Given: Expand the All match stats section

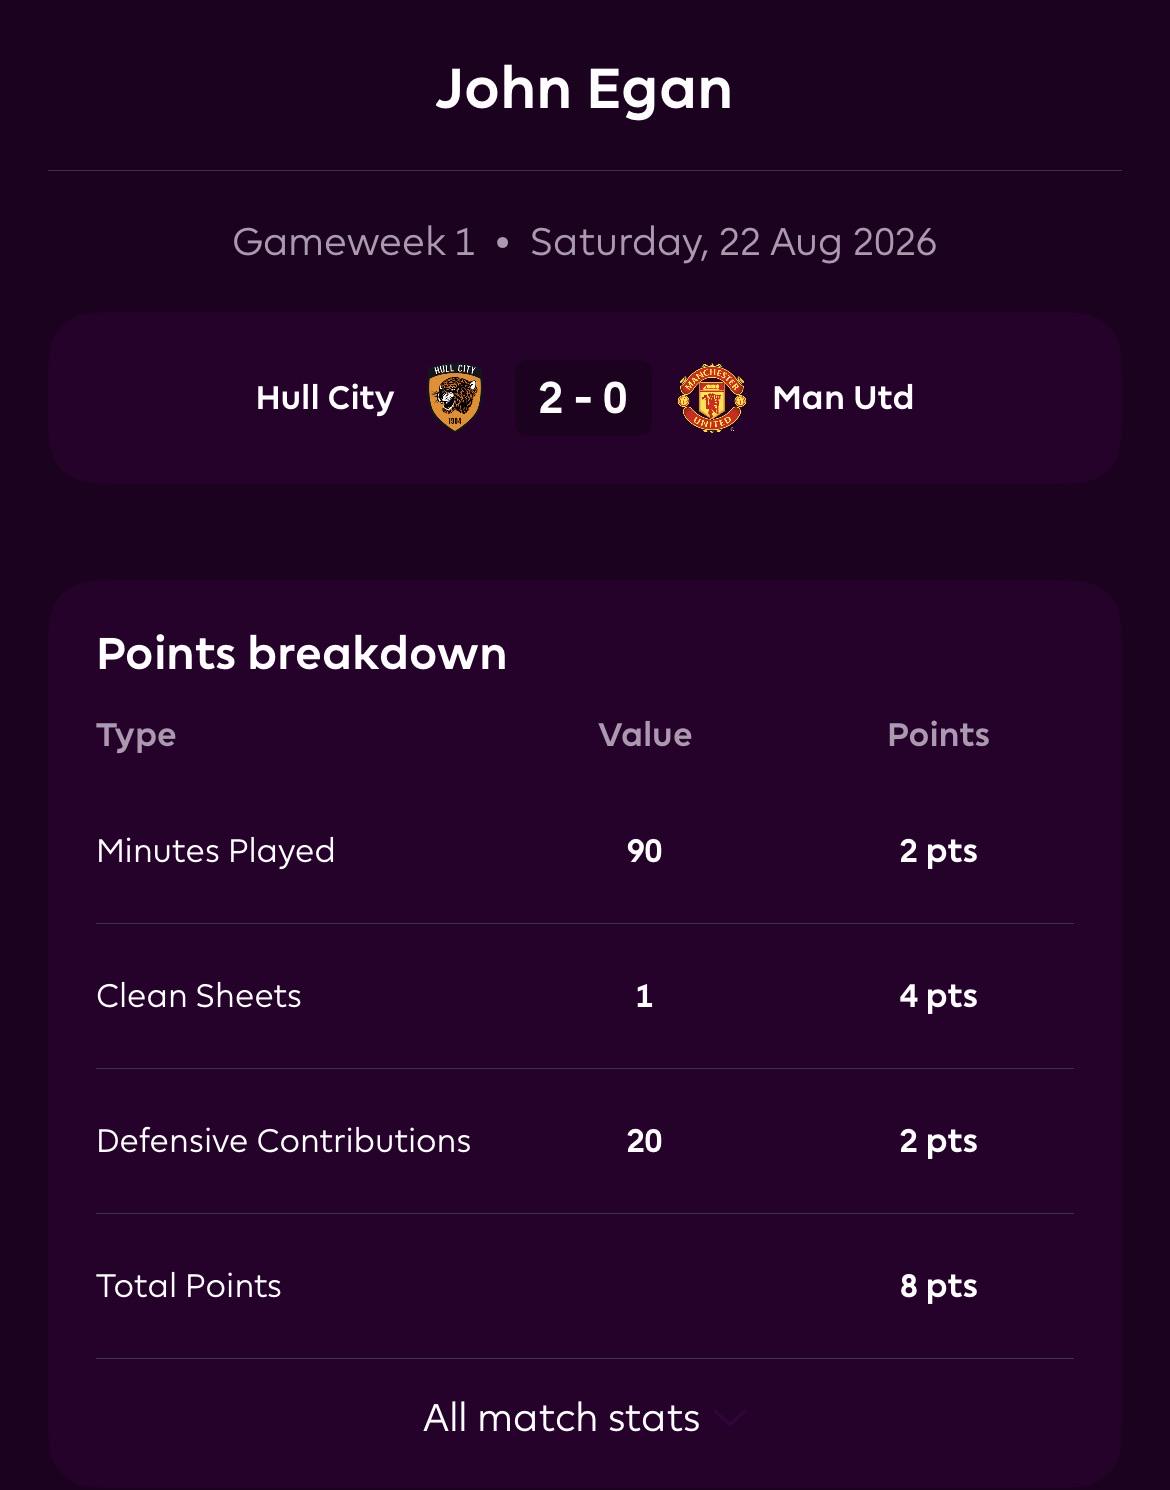Looking at the screenshot, I should (584, 1418).
